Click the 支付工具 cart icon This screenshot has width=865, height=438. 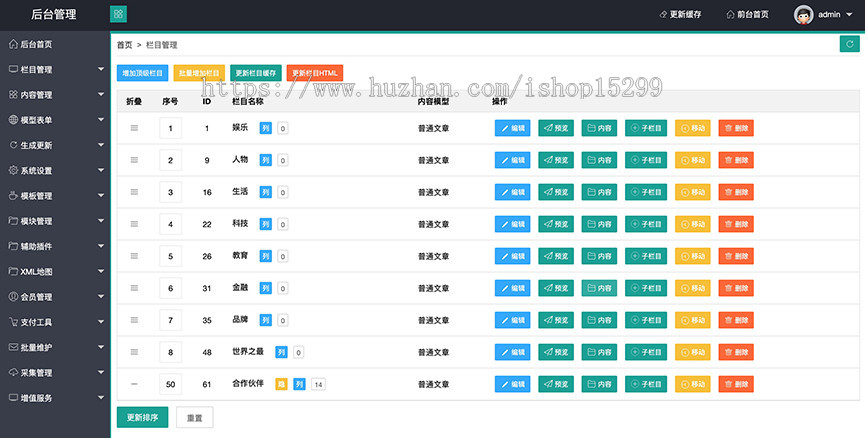pyautogui.click(x=13, y=322)
